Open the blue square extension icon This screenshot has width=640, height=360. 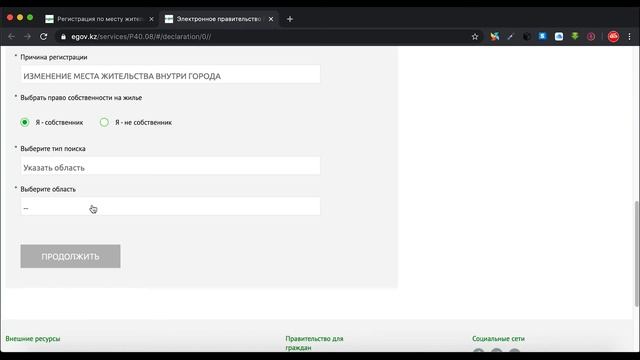pyautogui.click(x=542, y=36)
